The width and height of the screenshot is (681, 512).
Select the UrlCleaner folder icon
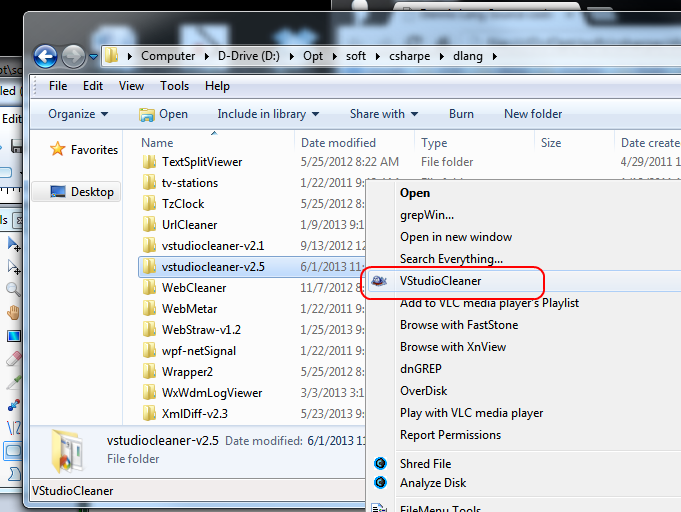pos(149,225)
